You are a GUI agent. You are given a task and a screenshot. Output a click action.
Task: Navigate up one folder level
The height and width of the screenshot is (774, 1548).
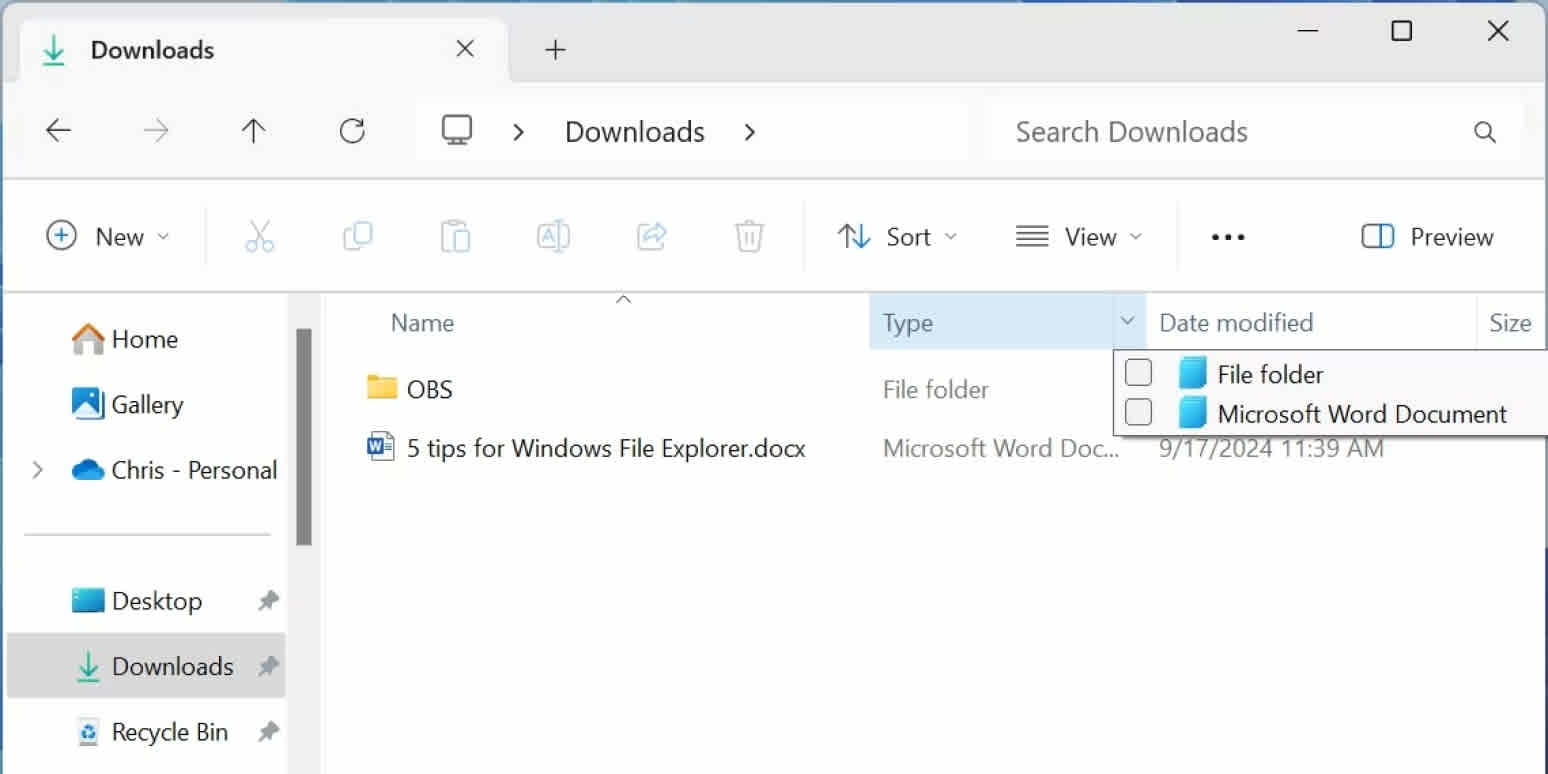tap(254, 130)
